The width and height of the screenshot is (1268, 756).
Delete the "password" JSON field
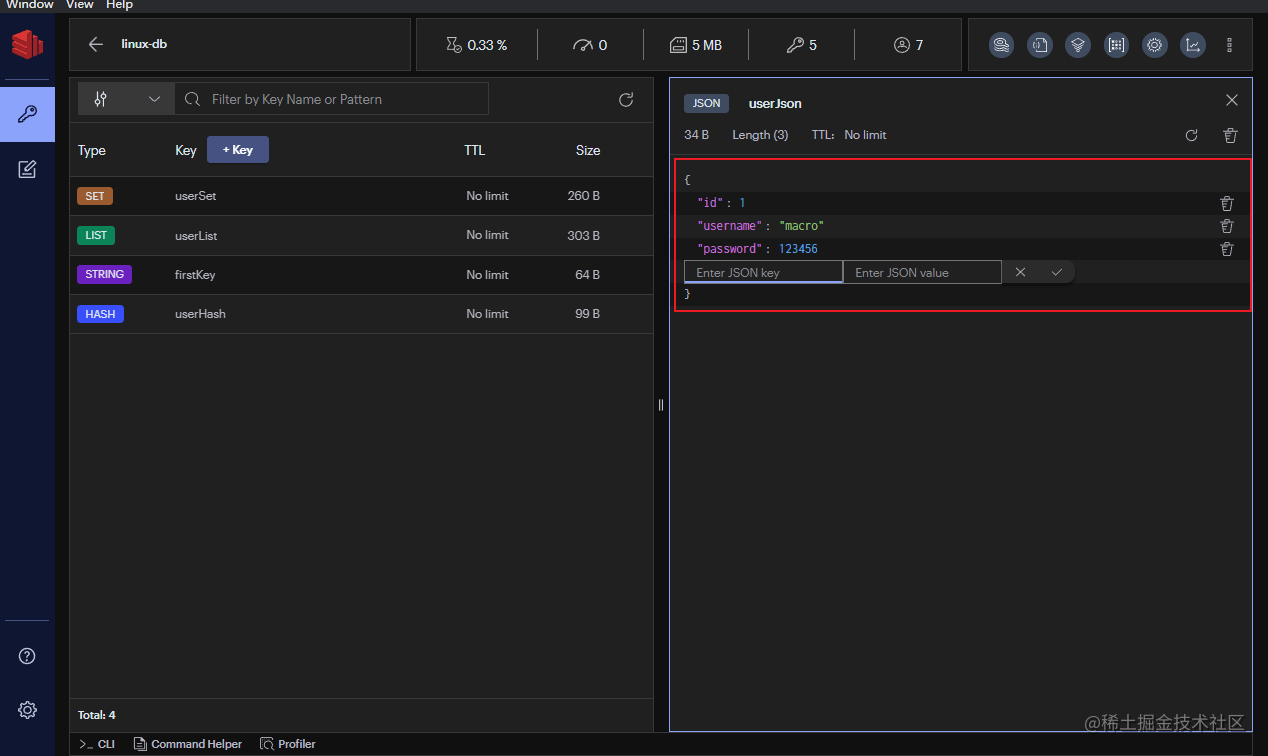pos(1227,249)
